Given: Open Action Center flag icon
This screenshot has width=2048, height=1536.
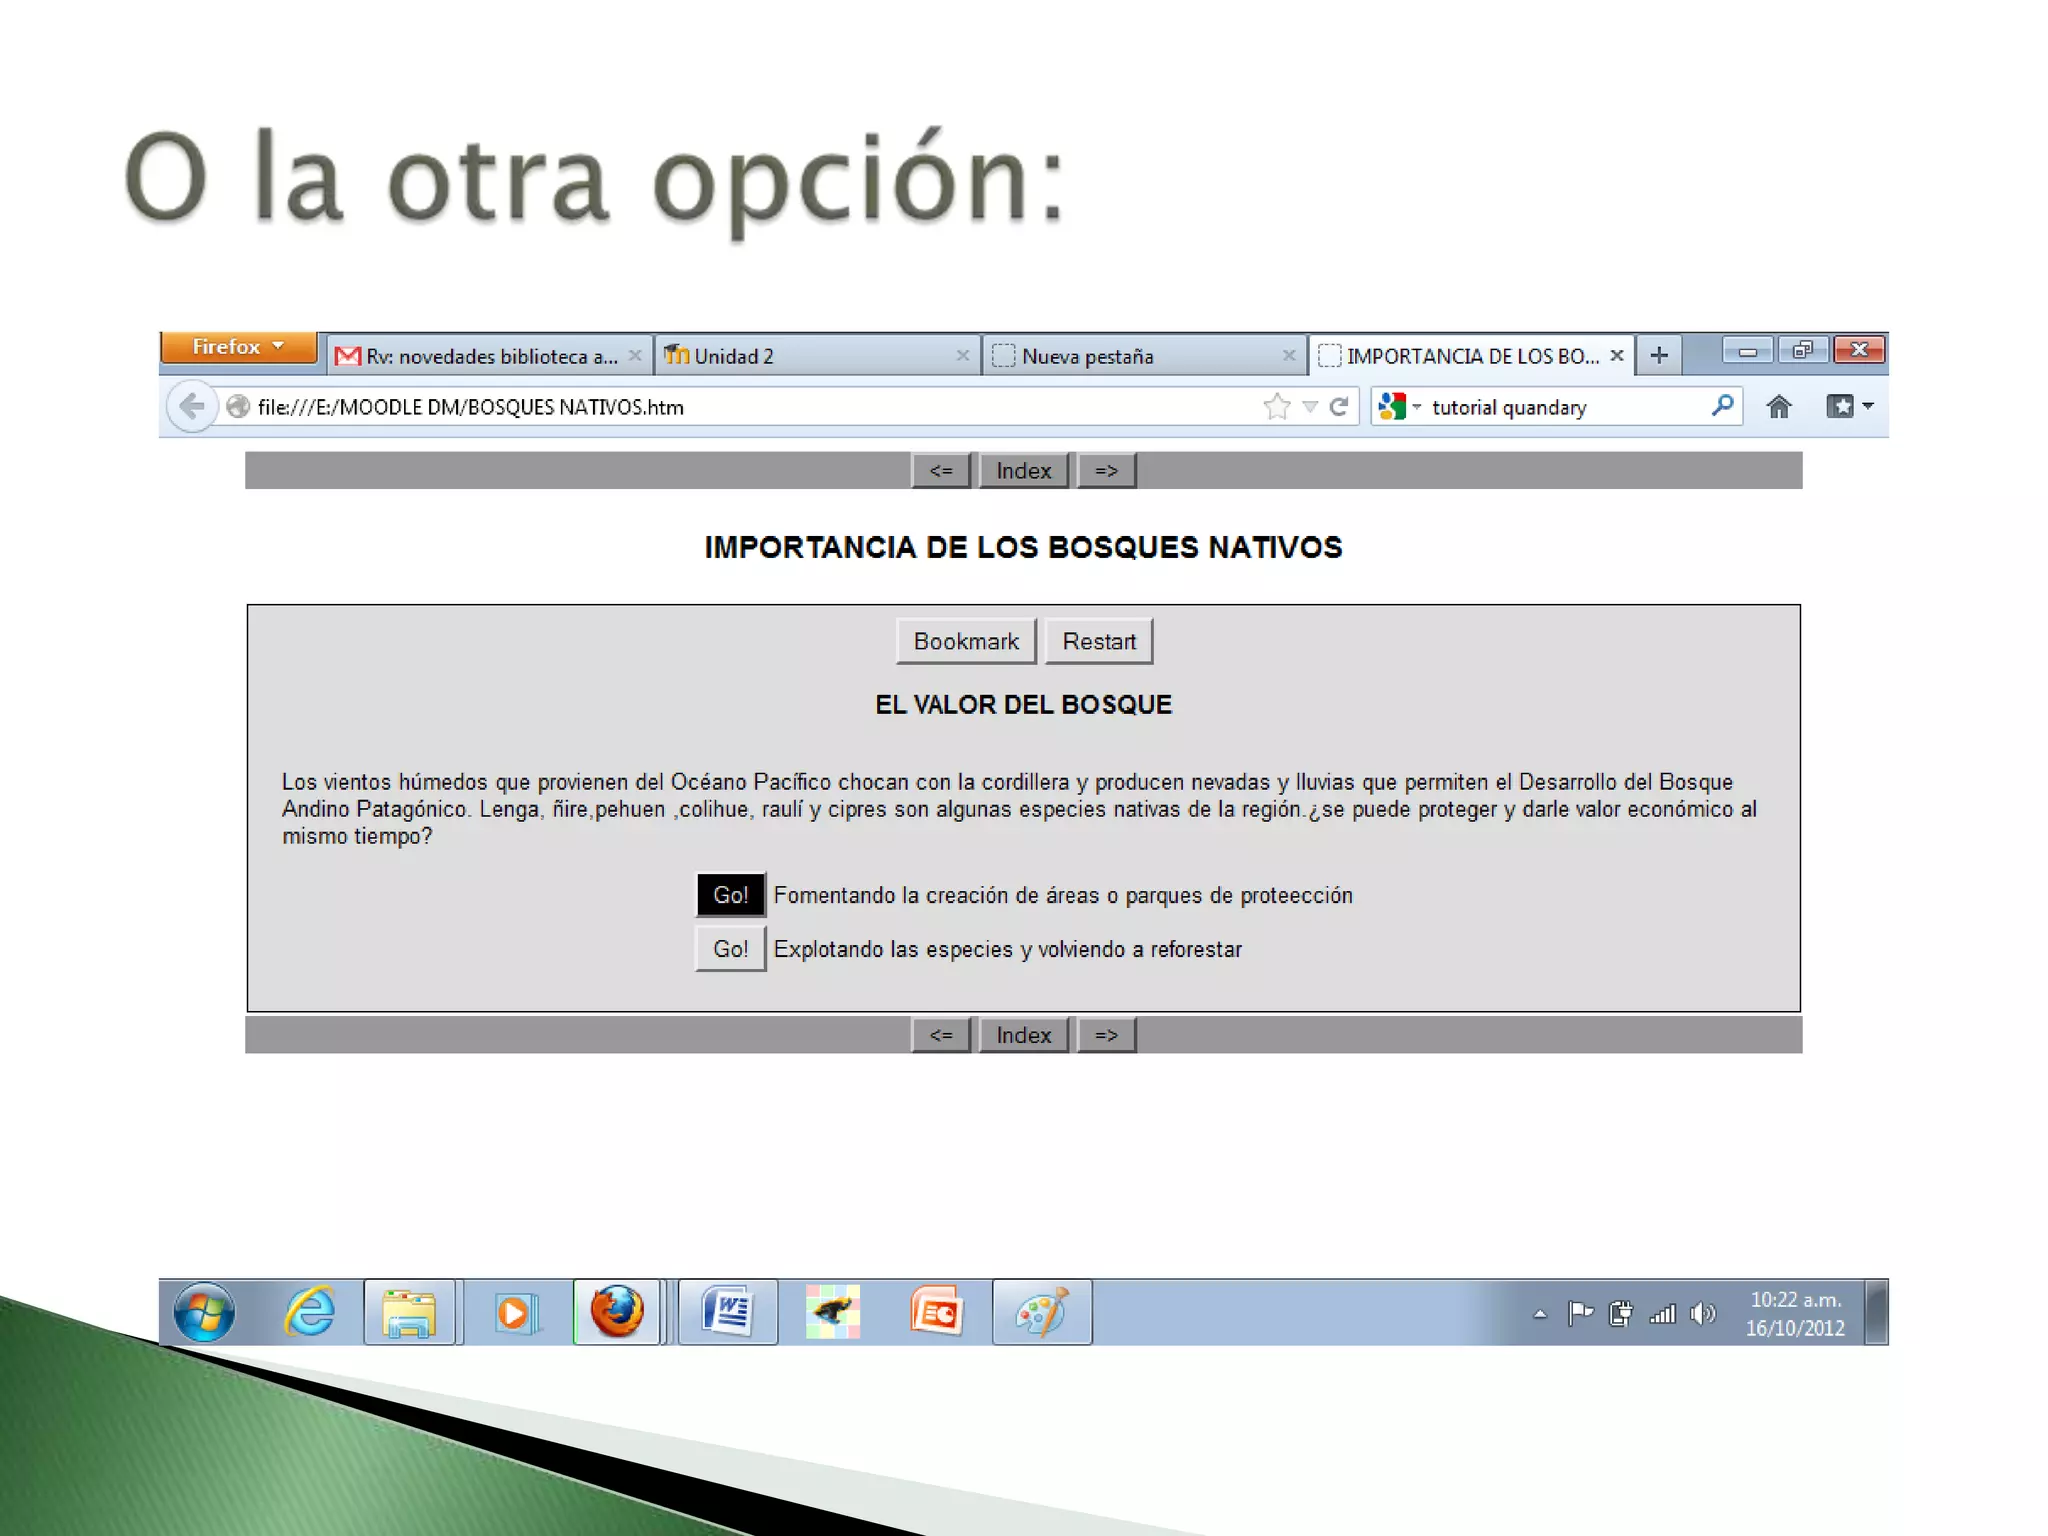Looking at the screenshot, I should tap(1580, 1313).
